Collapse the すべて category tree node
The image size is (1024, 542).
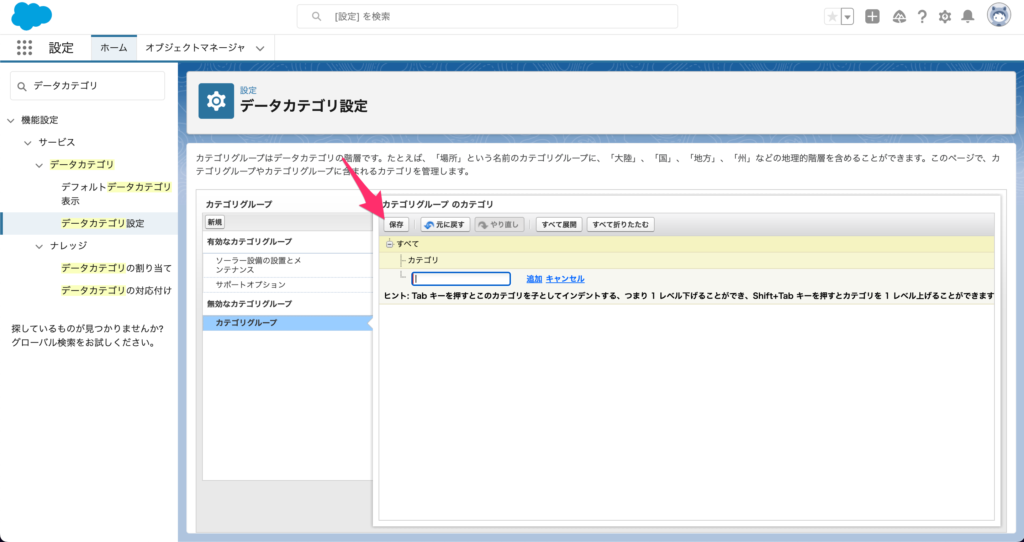click(390, 243)
